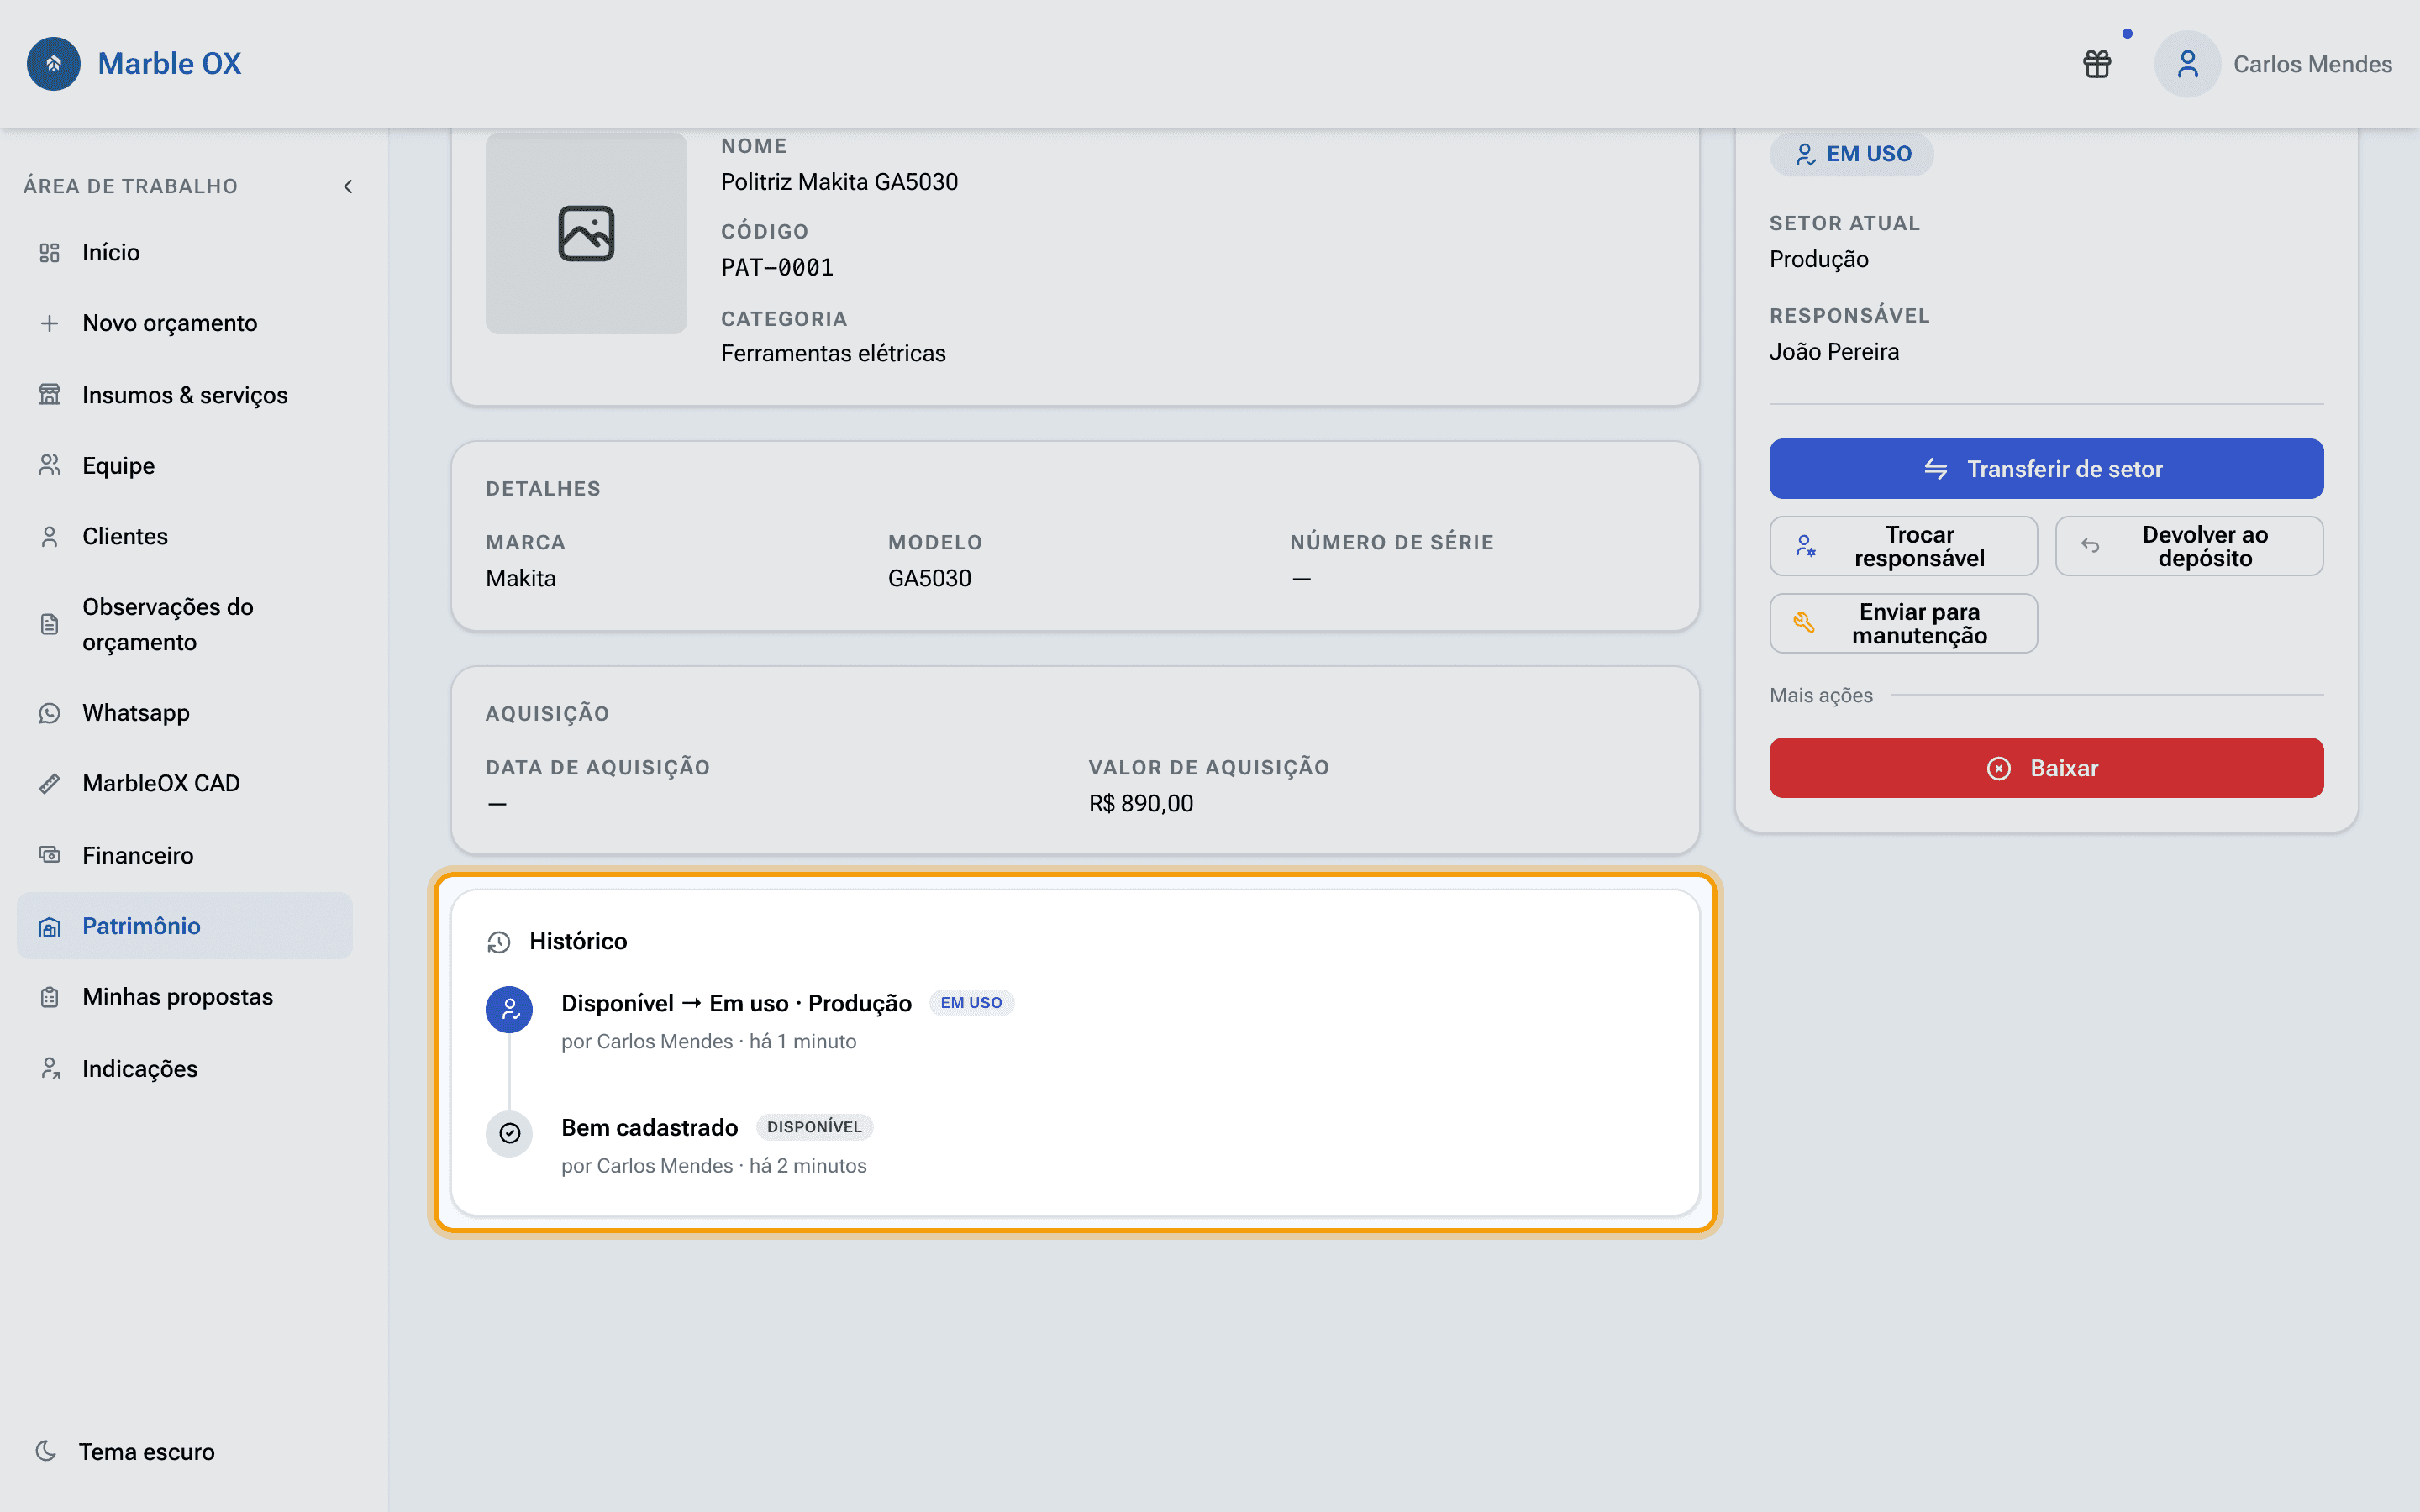
Task: Click the acquisition value R$ 890,00
Action: point(1141,803)
